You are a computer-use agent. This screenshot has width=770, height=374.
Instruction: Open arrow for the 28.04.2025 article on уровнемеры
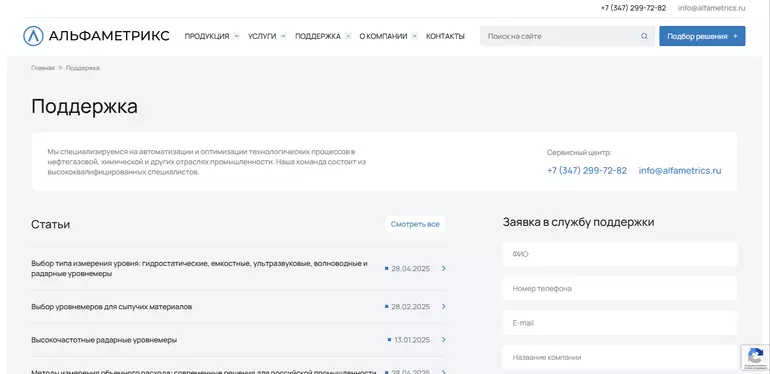(x=443, y=268)
